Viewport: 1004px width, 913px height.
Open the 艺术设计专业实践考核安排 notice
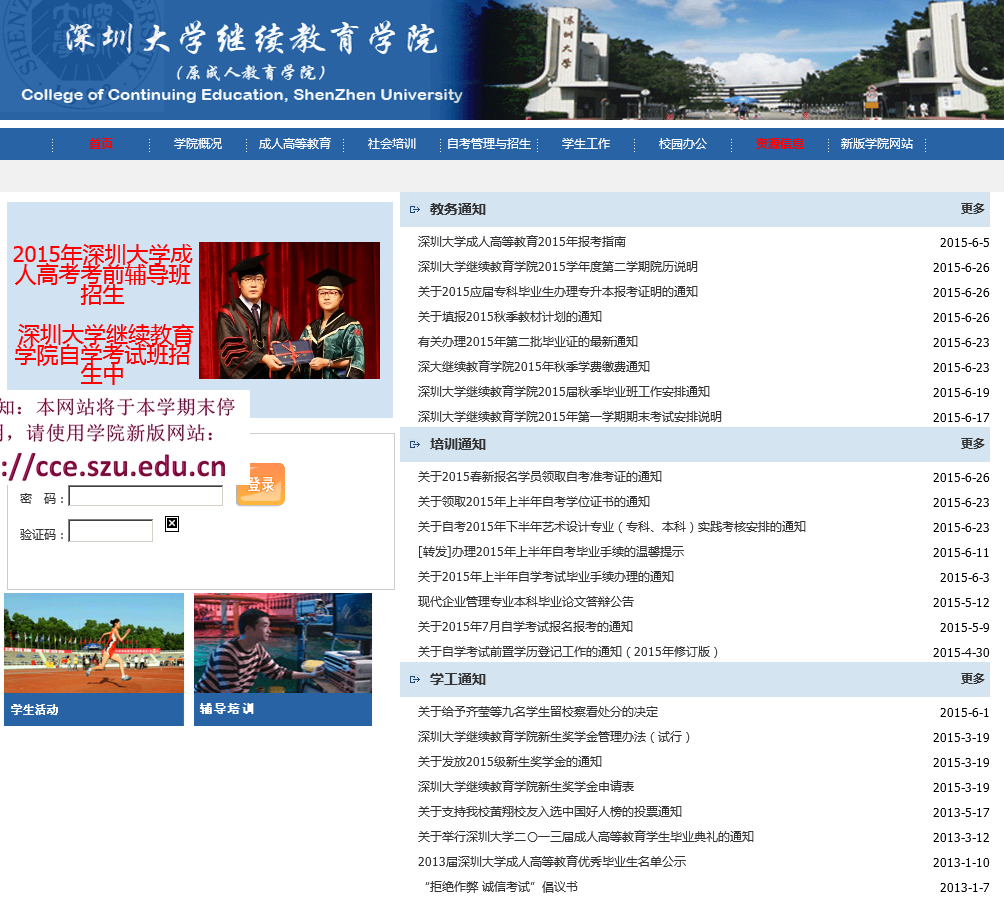[x=611, y=527]
